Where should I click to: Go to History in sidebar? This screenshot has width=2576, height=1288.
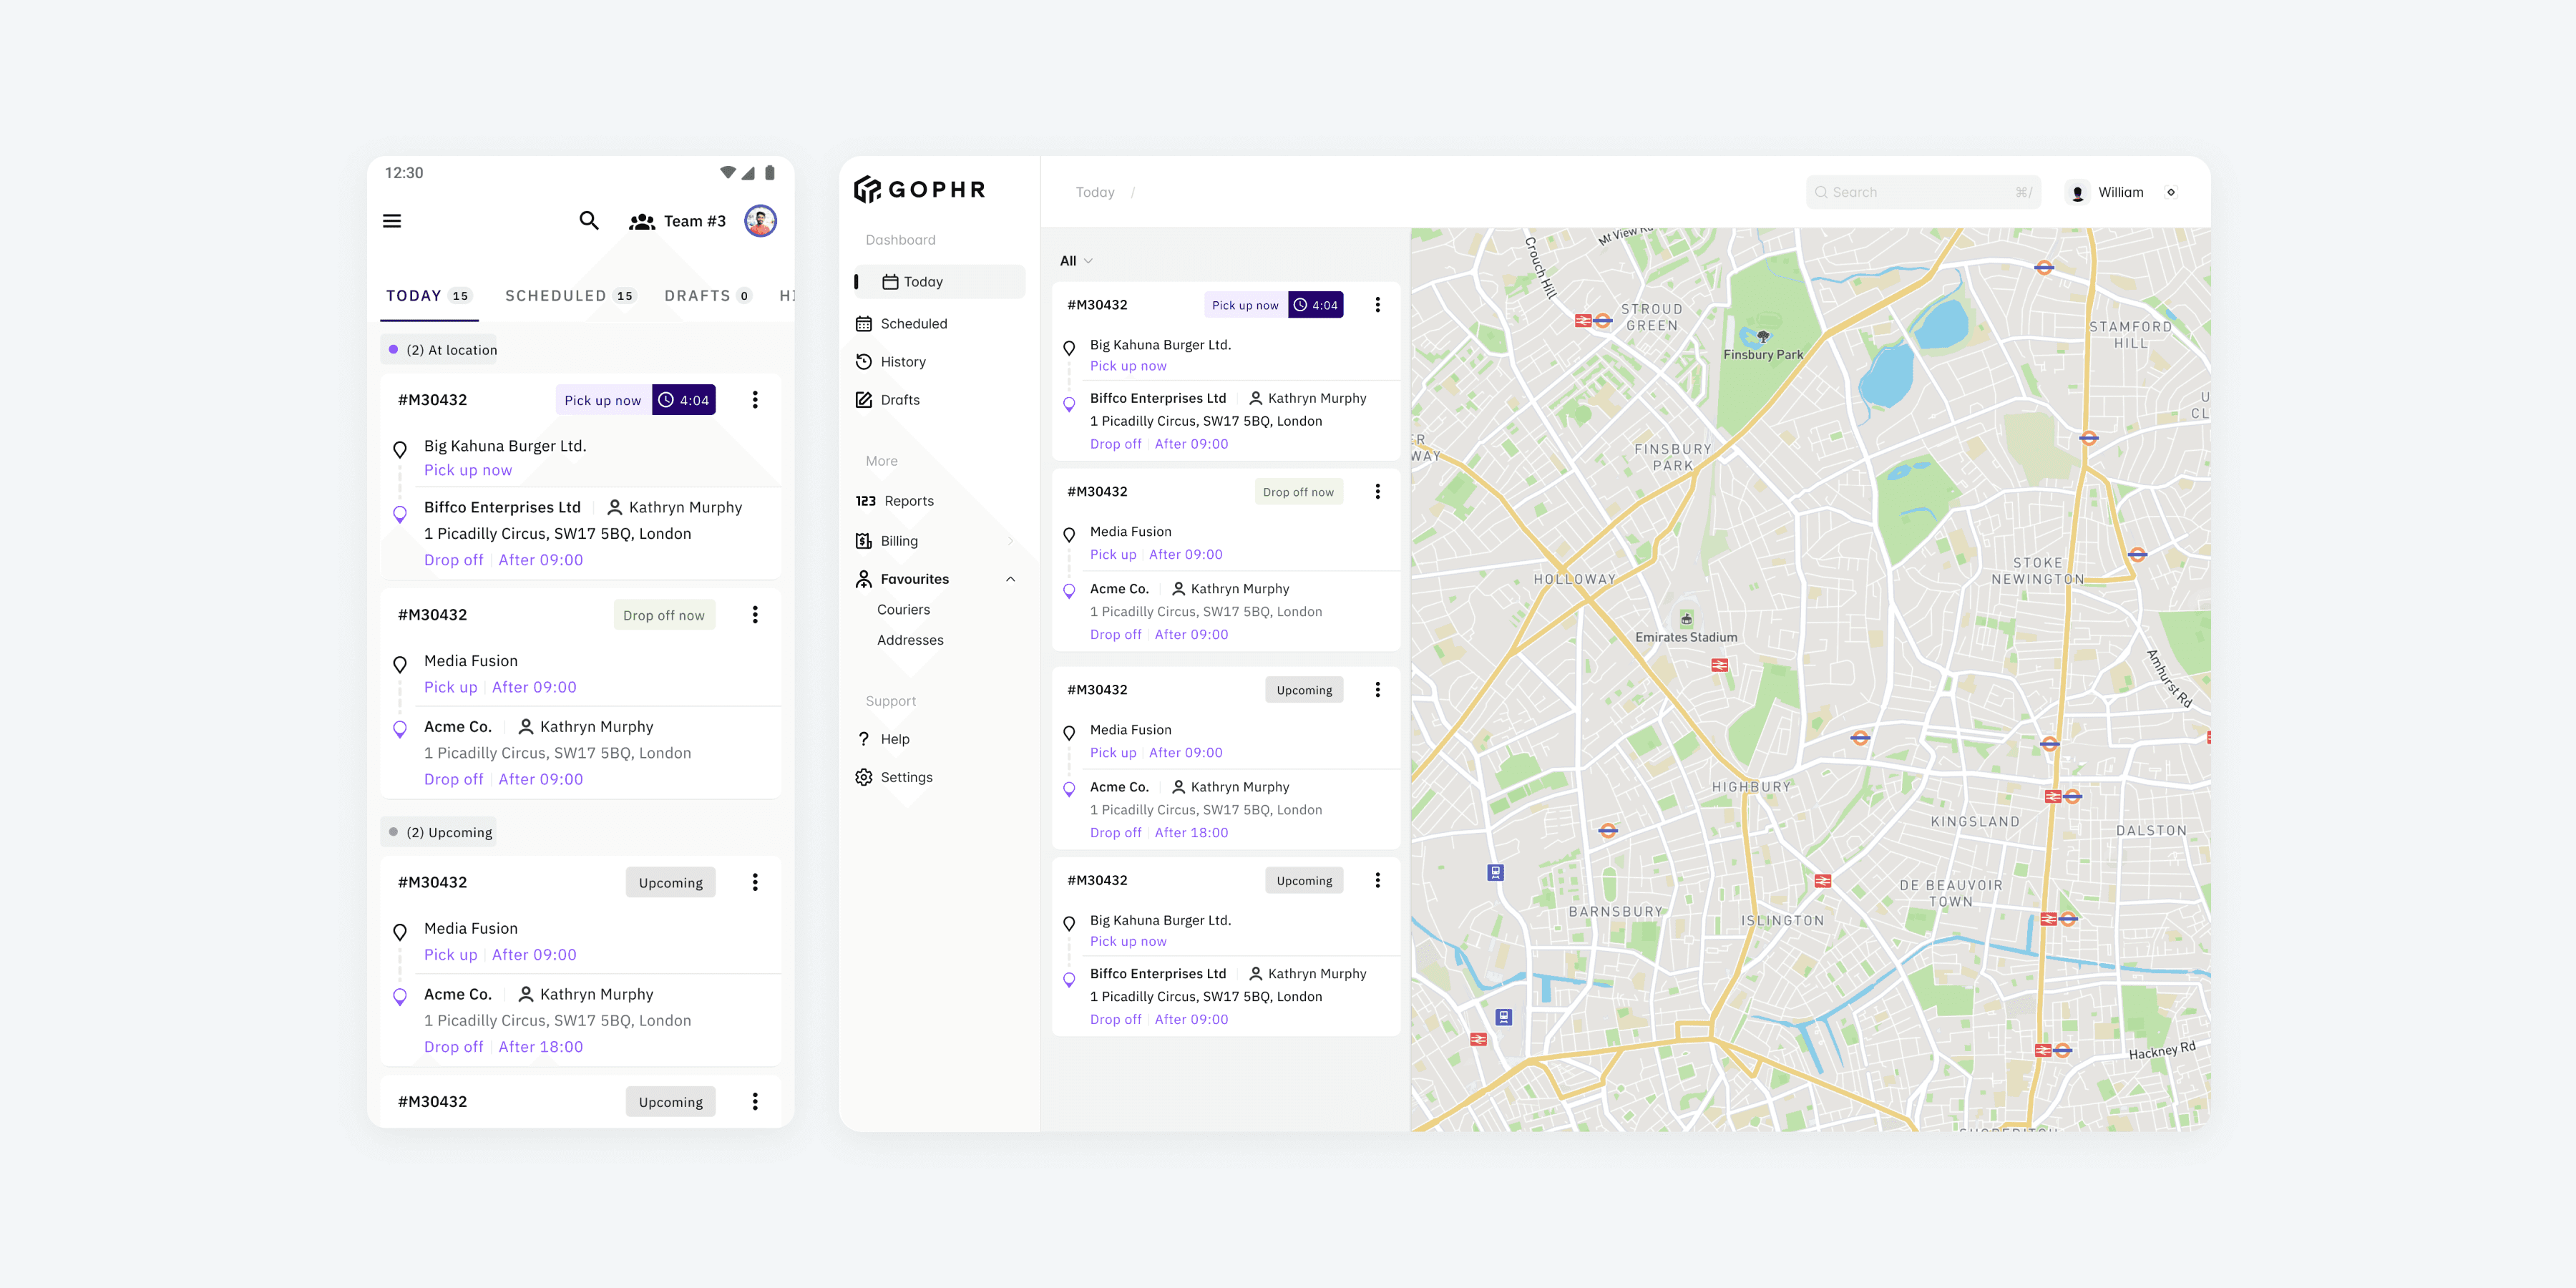pyautogui.click(x=902, y=362)
